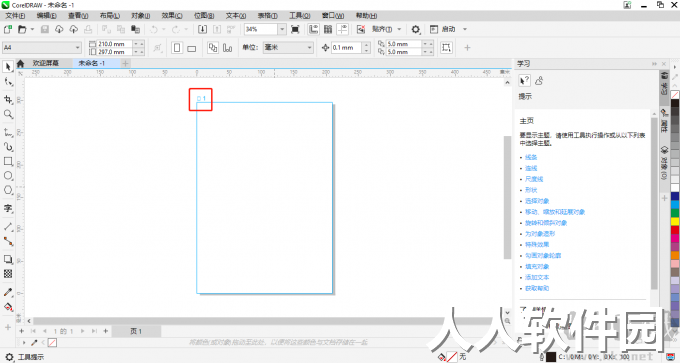Select the Text tool 字
This screenshot has height=363, width=680.
(x=8, y=209)
